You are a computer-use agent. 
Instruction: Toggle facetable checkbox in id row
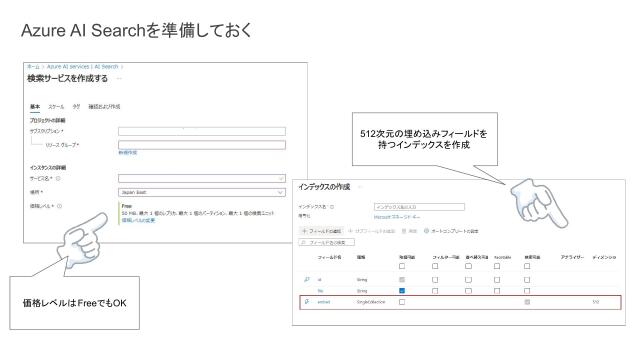pyautogui.click(x=497, y=280)
